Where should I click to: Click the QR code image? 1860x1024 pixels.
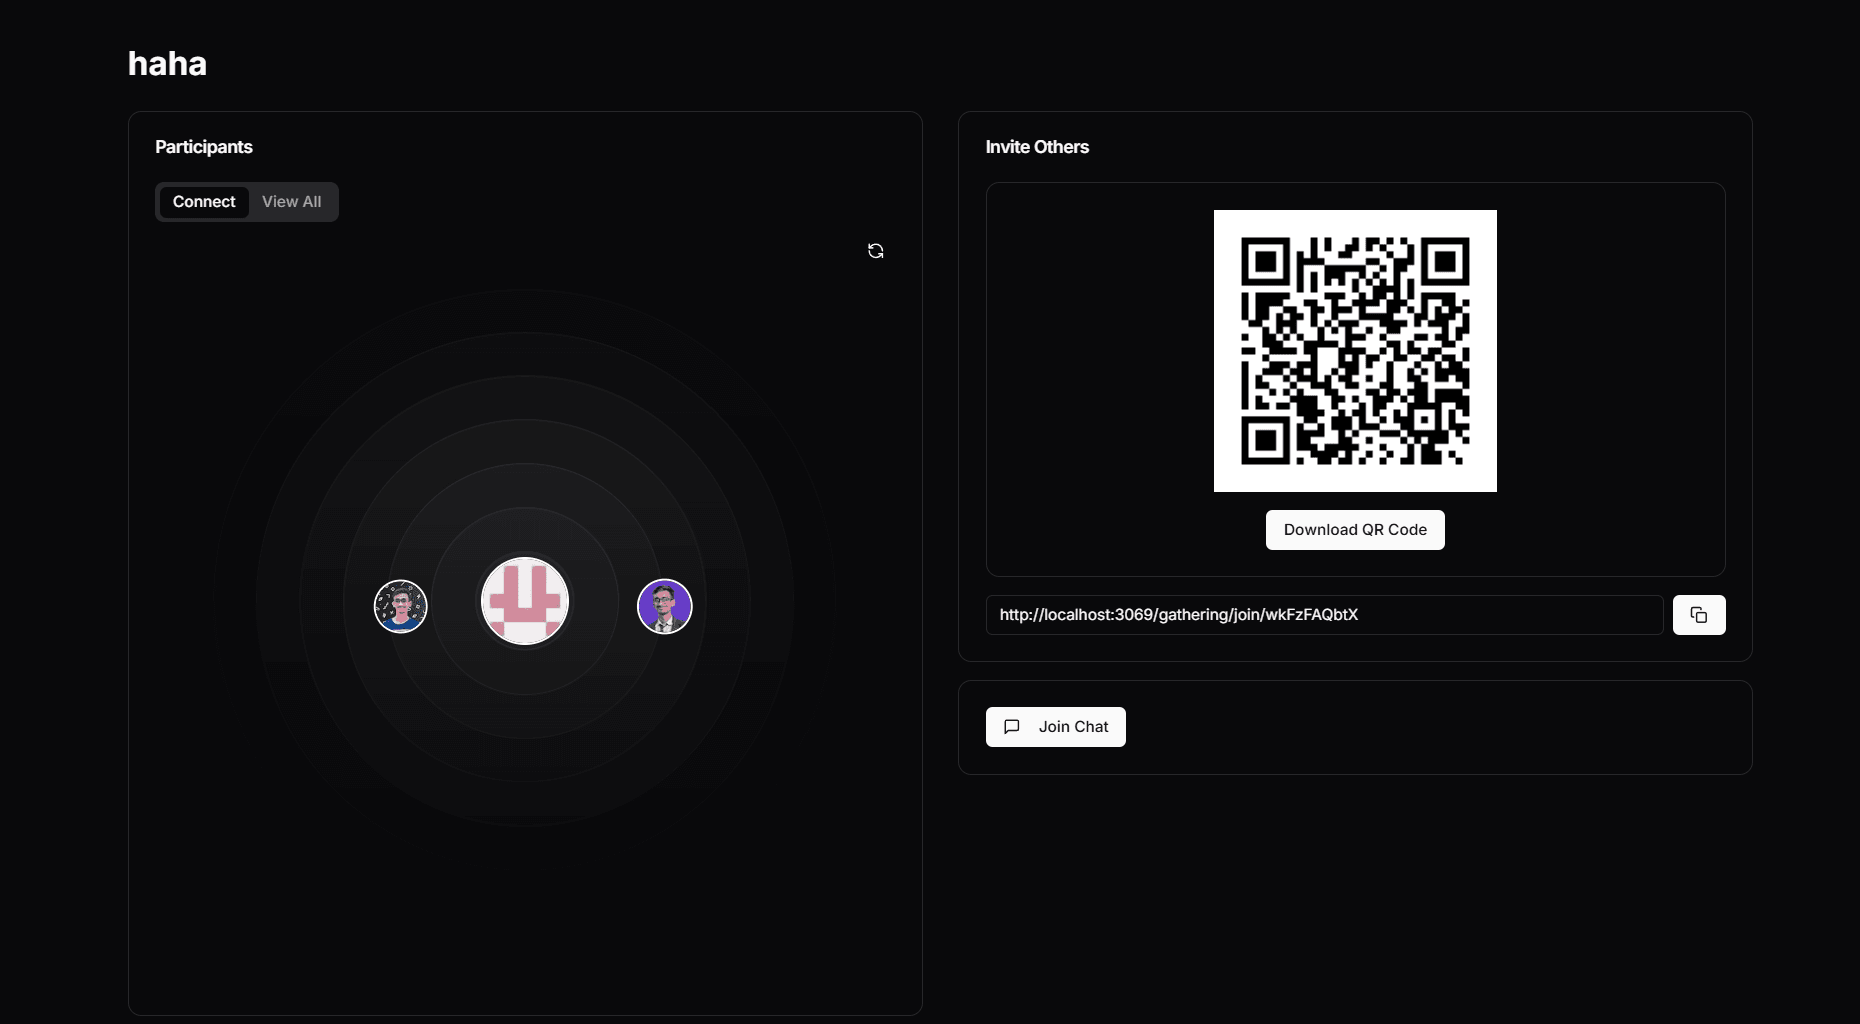1354,352
